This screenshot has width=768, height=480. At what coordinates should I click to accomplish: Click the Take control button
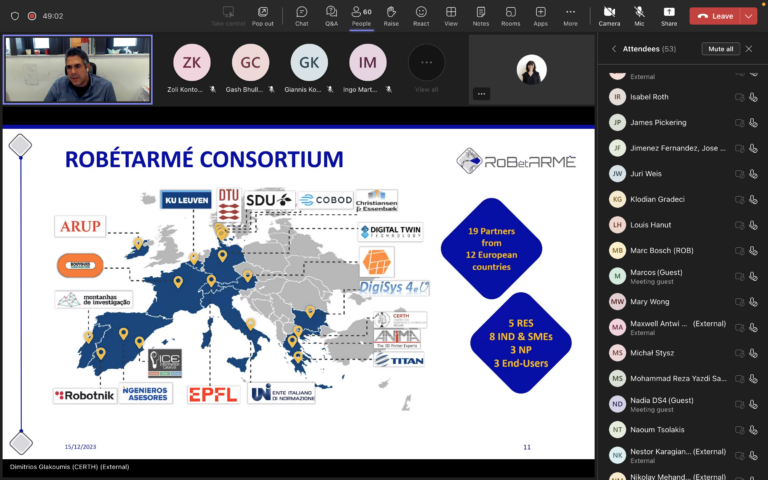228,16
